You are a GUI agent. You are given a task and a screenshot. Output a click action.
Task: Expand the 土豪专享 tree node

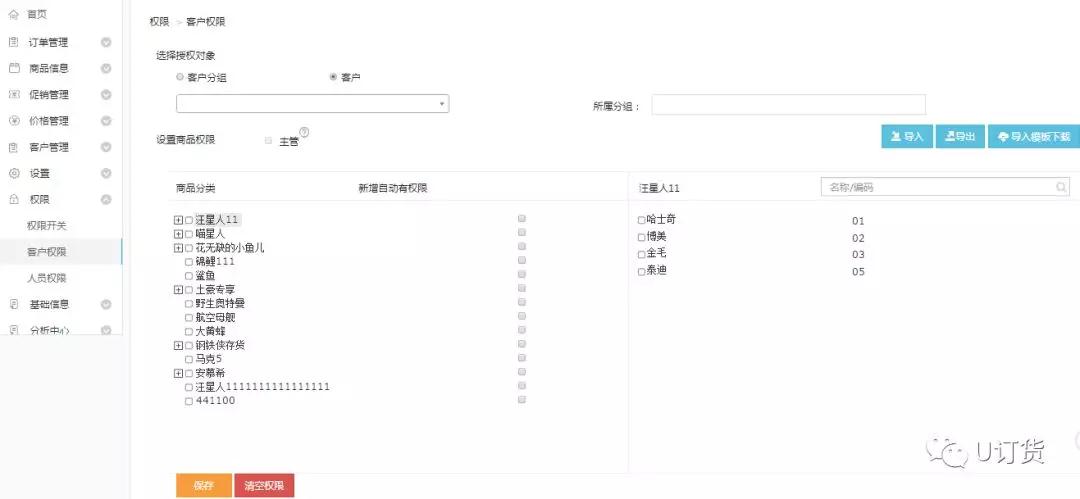click(x=178, y=290)
